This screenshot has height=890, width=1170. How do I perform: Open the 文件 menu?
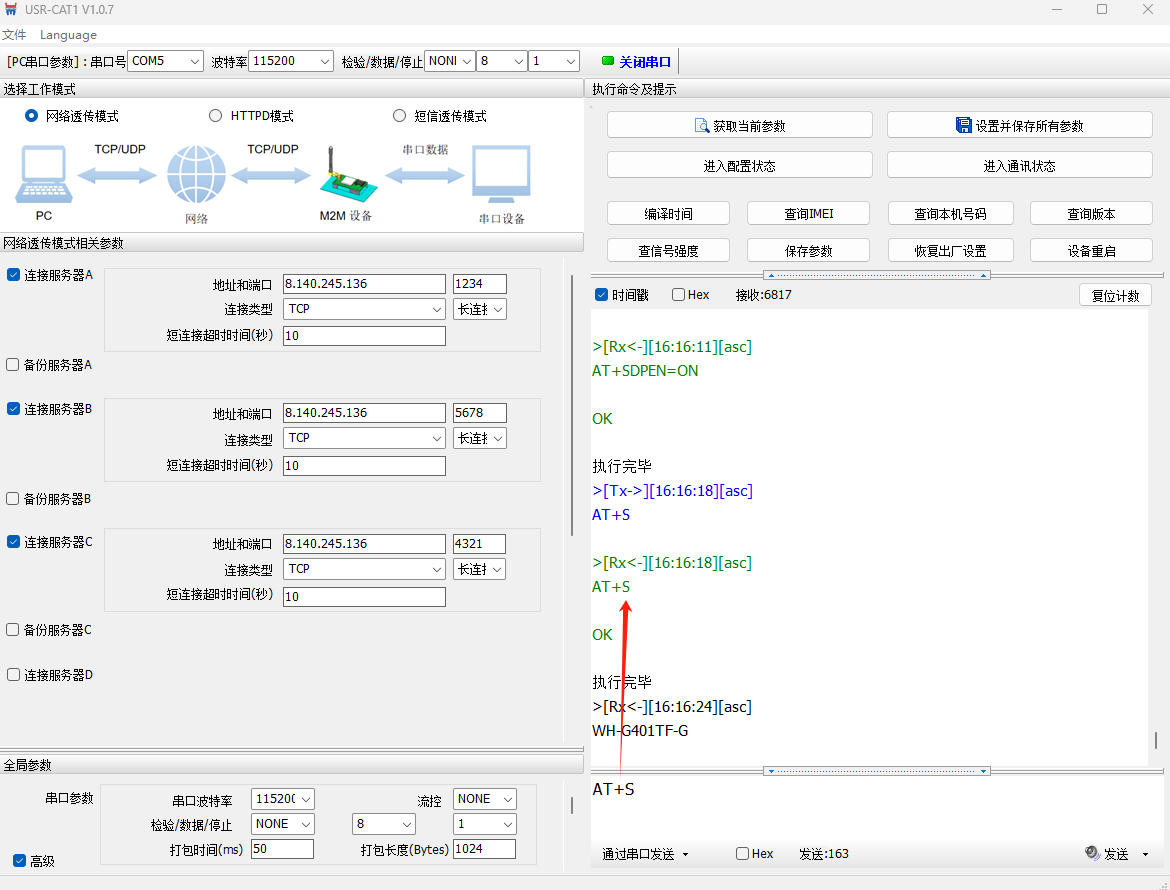coord(14,35)
